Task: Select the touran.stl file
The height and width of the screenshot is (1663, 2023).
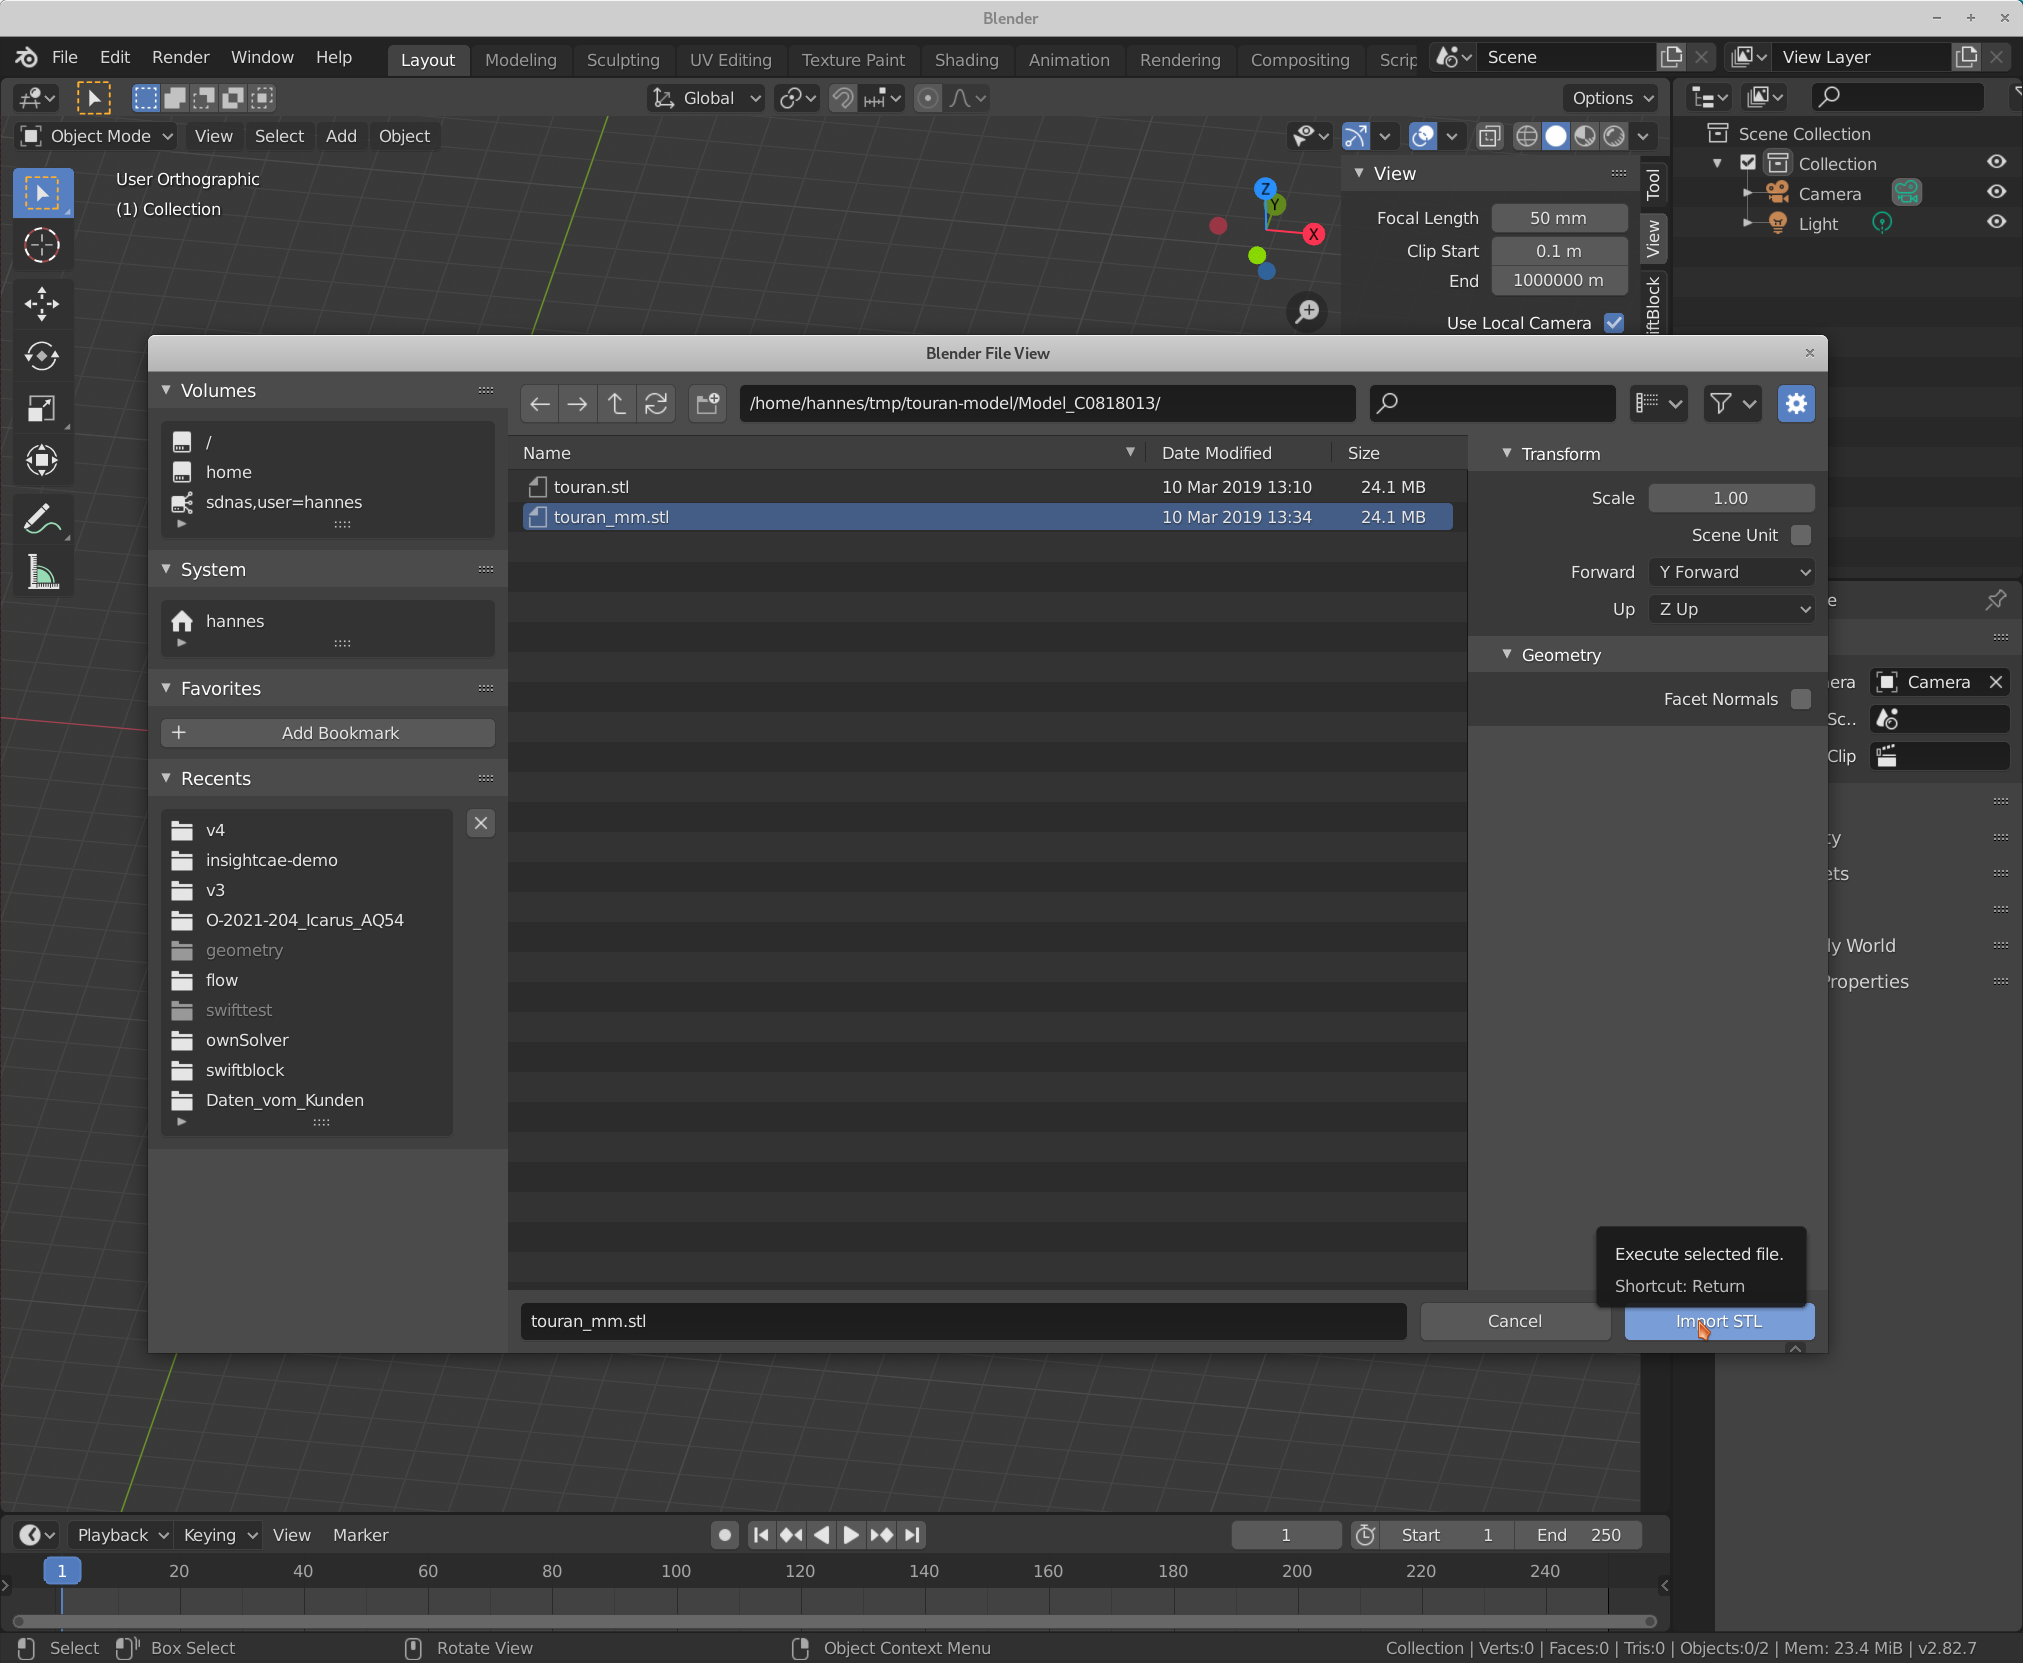Action: pos(591,487)
